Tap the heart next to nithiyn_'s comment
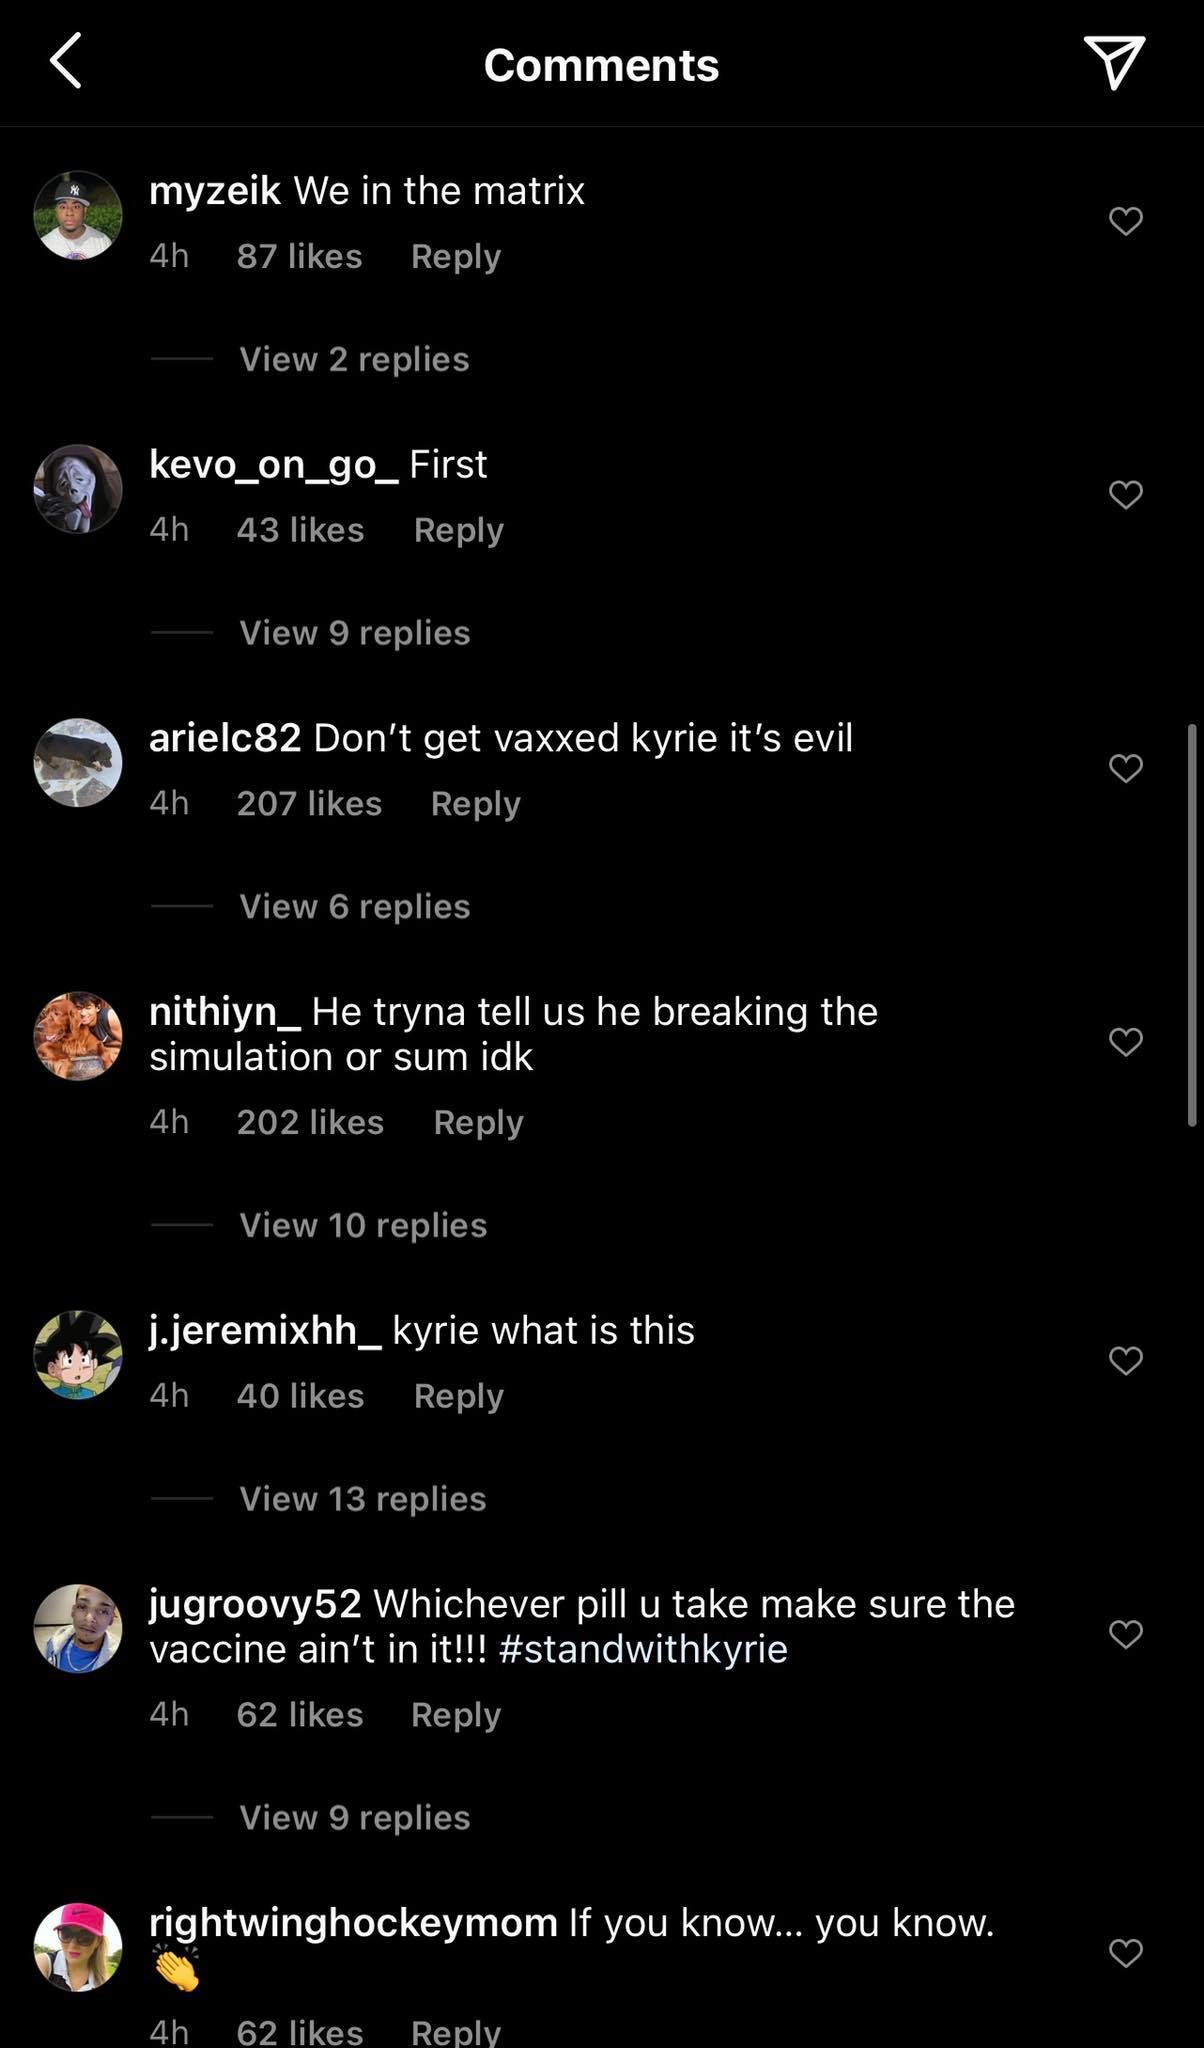 [1126, 1040]
